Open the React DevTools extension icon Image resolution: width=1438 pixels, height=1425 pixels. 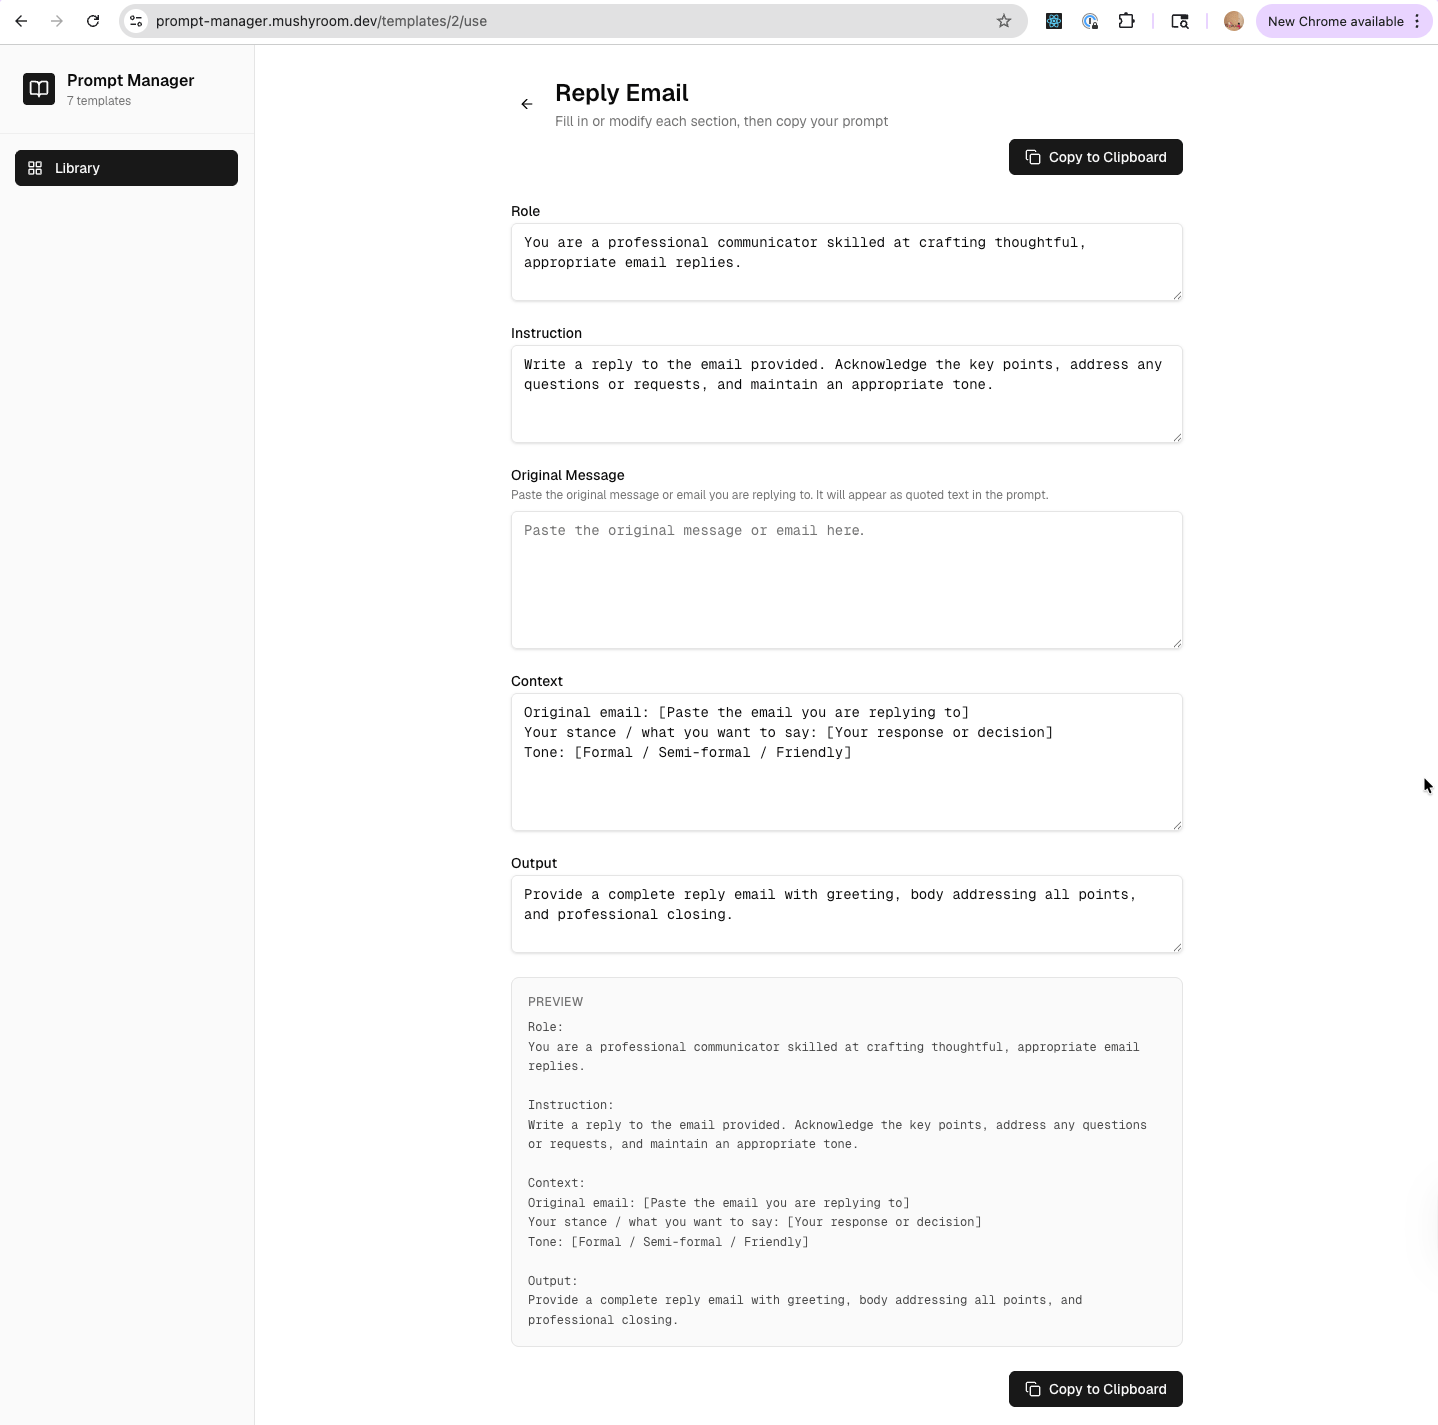click(1054, 21)
